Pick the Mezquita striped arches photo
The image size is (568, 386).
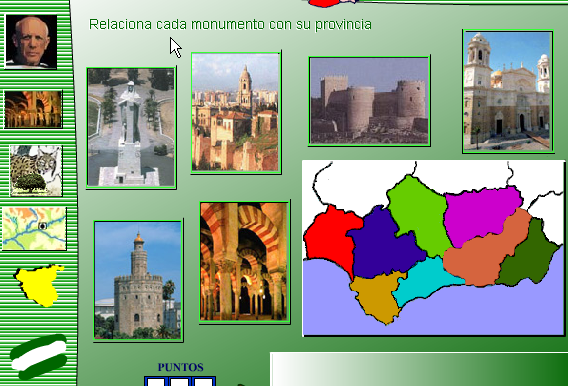click(245, 262)
